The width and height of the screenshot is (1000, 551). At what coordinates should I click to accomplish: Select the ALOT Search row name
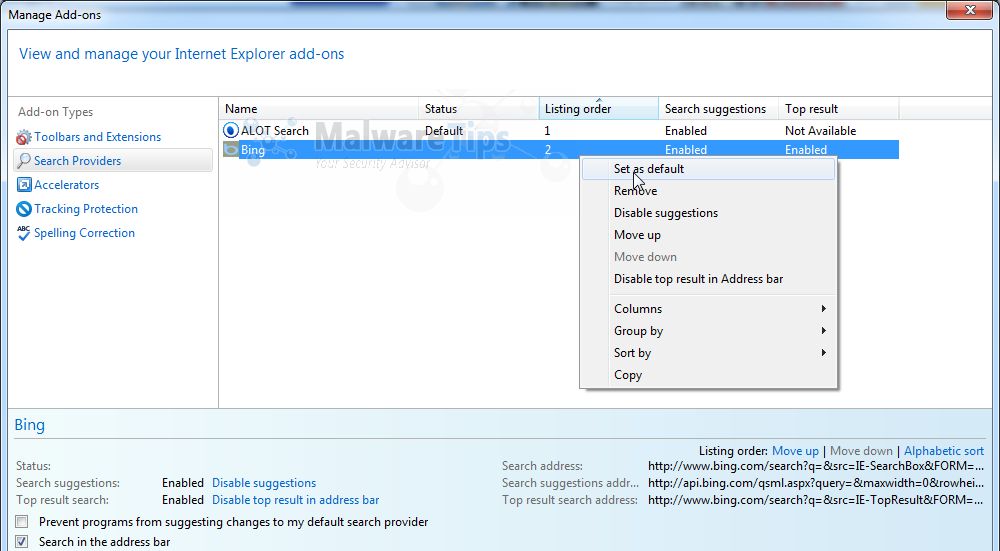click(274, 131)
